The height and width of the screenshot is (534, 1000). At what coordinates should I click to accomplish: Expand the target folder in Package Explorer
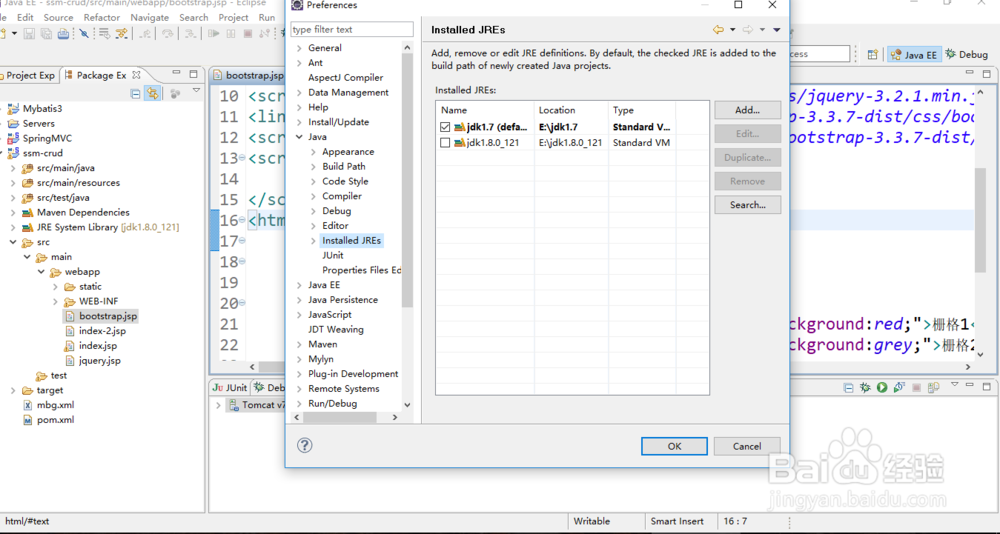point(13,390)
